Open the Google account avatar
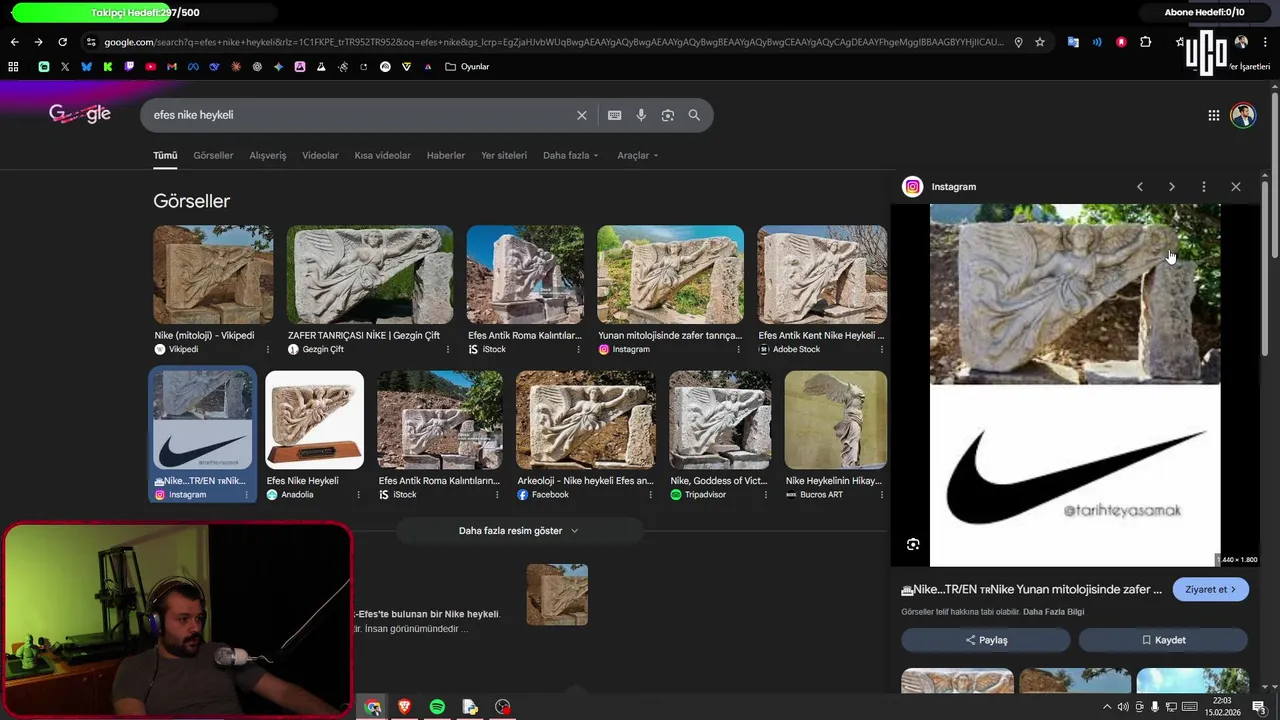Screen dimensions: 1280x720 (1243, 115)
